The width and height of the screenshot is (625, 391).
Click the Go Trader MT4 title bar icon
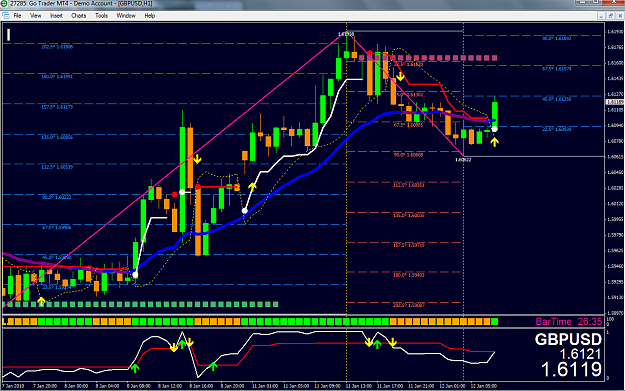tap(4, 4)
